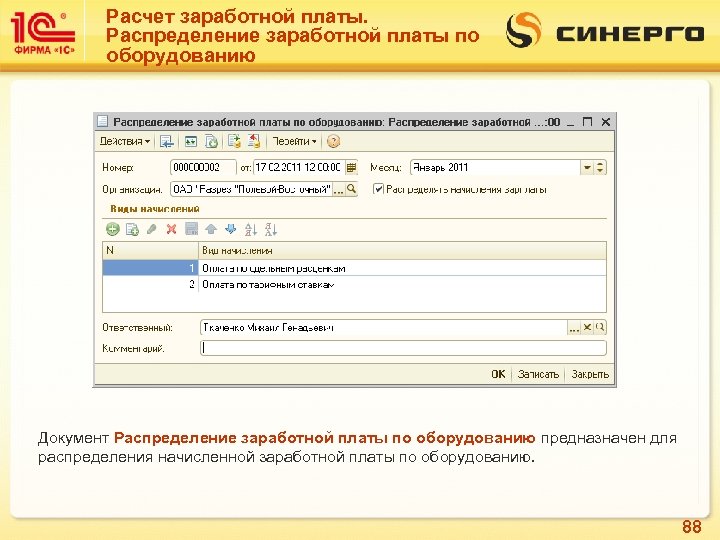Click the copy row icon in table toolbar

133,229
